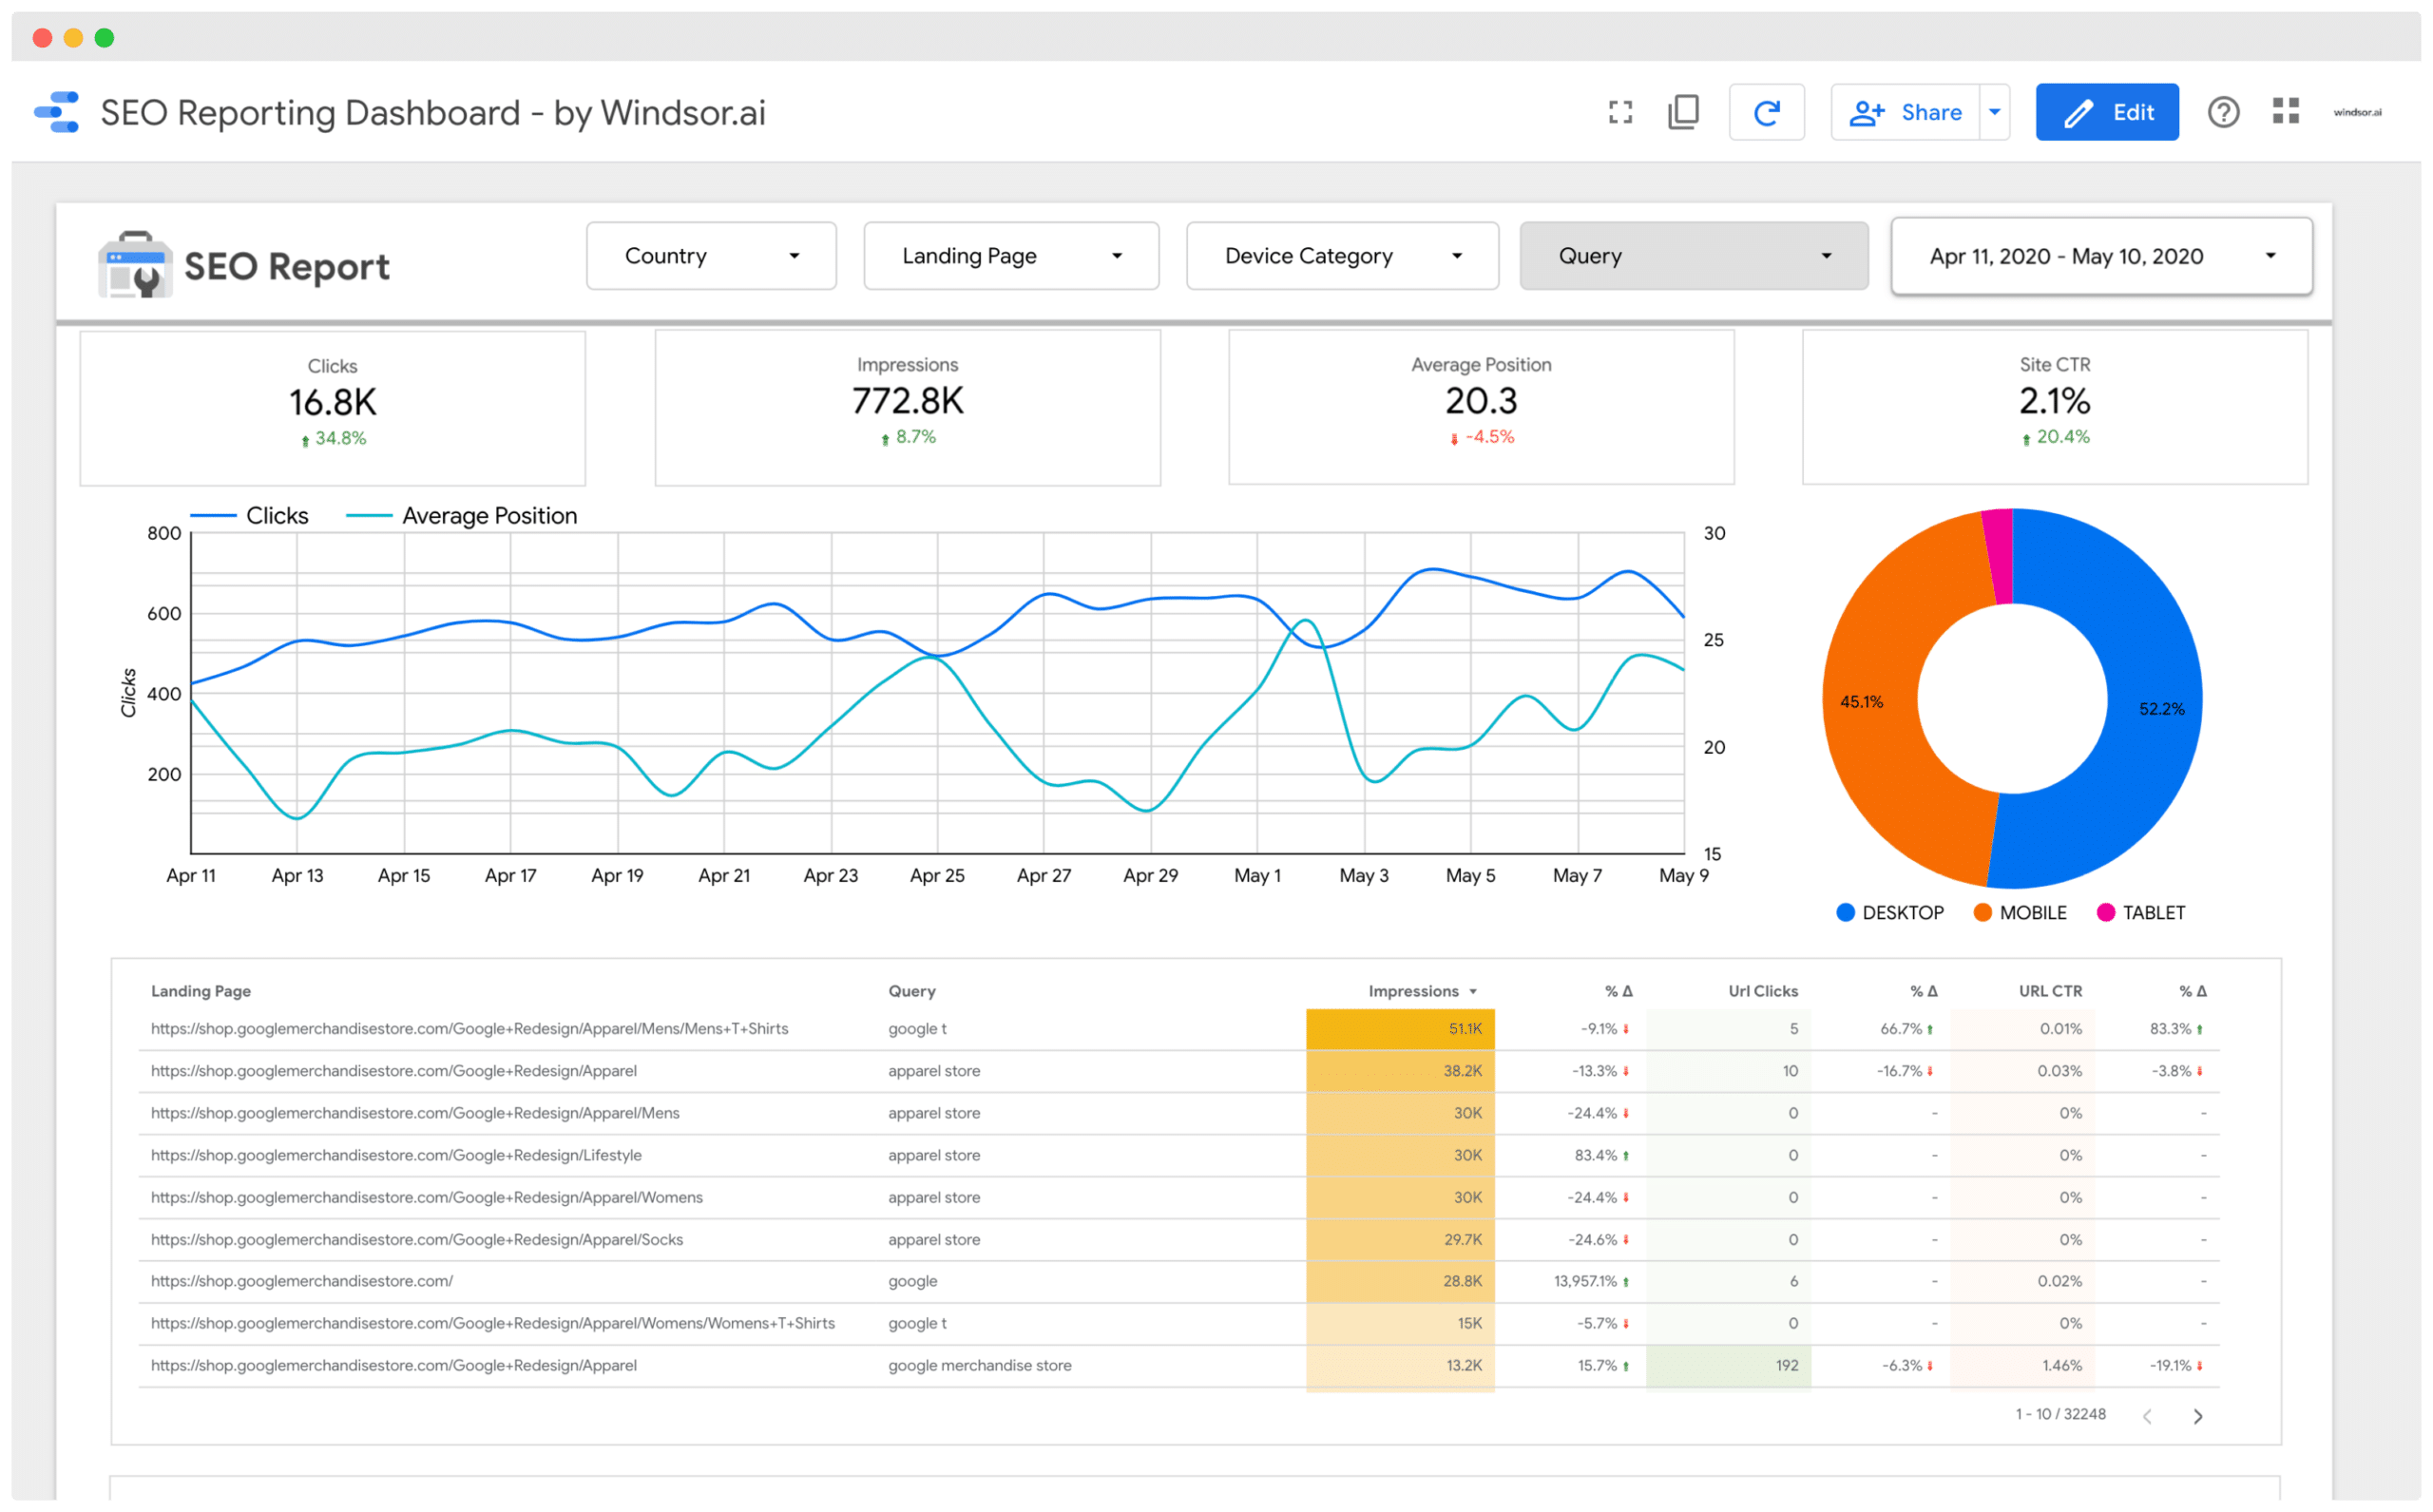The height and width of the screenshot is (1512, 2433).
Task: Click the refresh/reload icon
Action: [1762, 113]
